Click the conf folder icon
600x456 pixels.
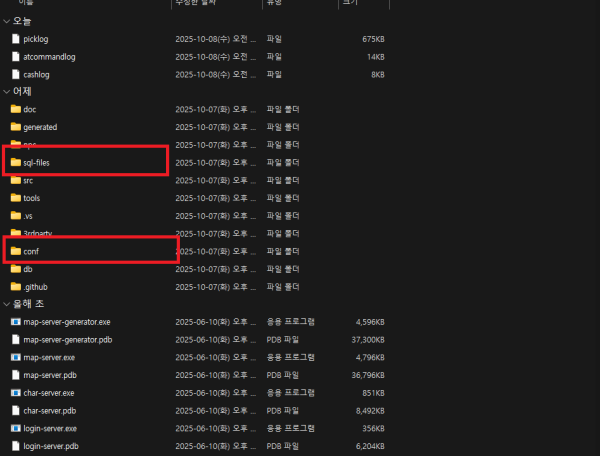pos(15,251)
